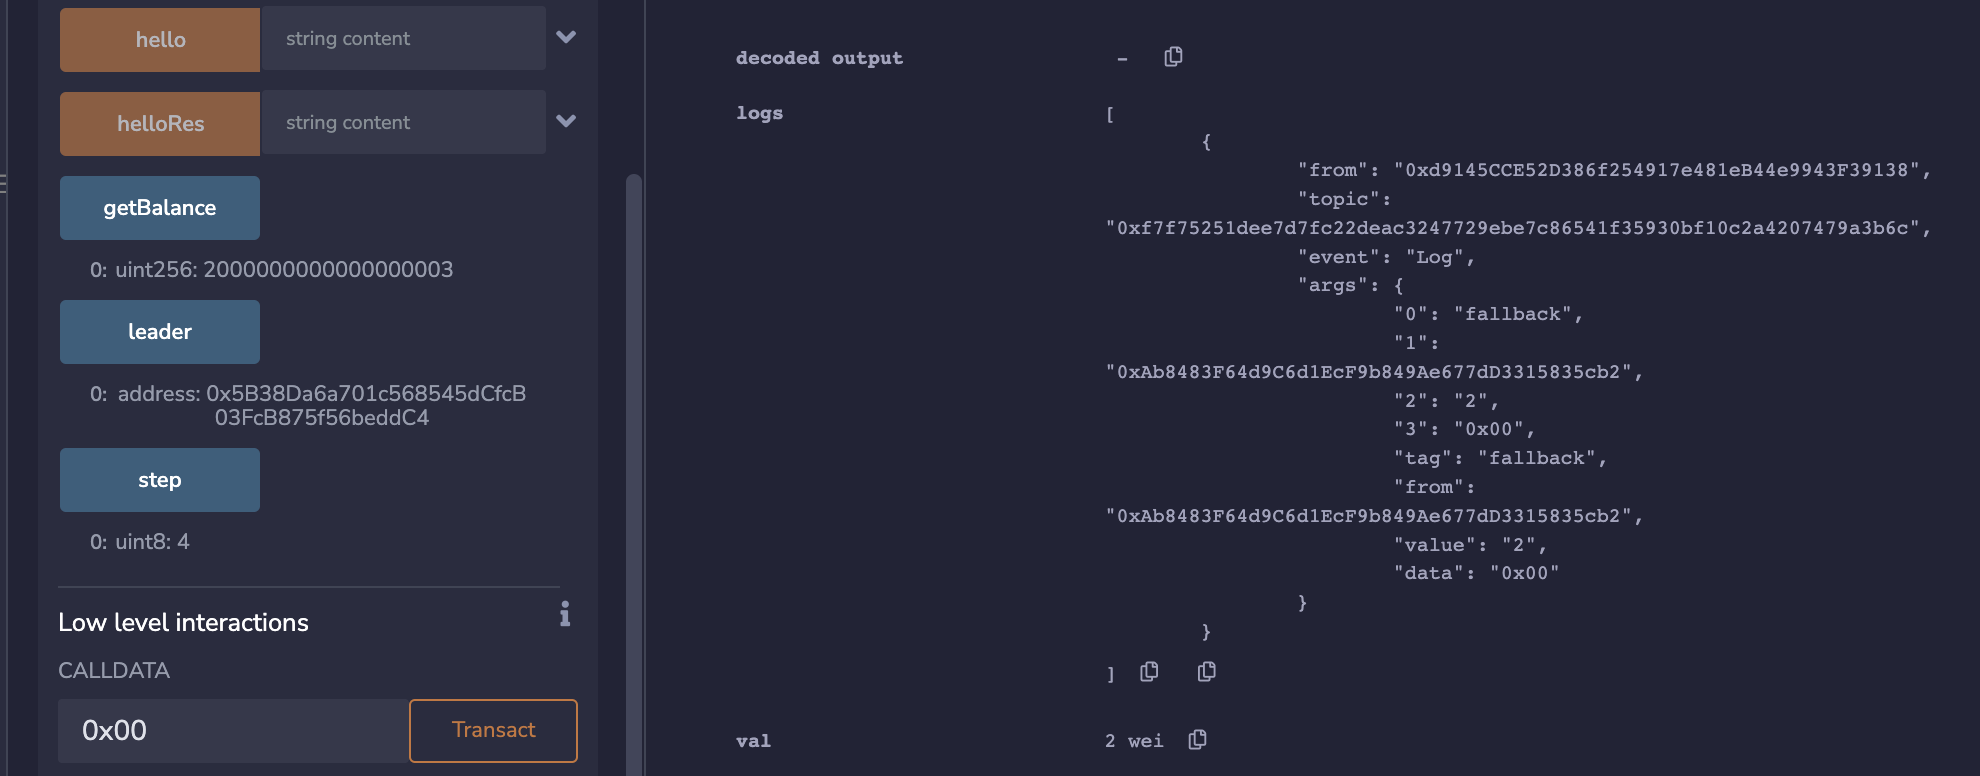1980x776 pixels.
Task: Expand the hello function parameters
Action: tap(566, 37)
